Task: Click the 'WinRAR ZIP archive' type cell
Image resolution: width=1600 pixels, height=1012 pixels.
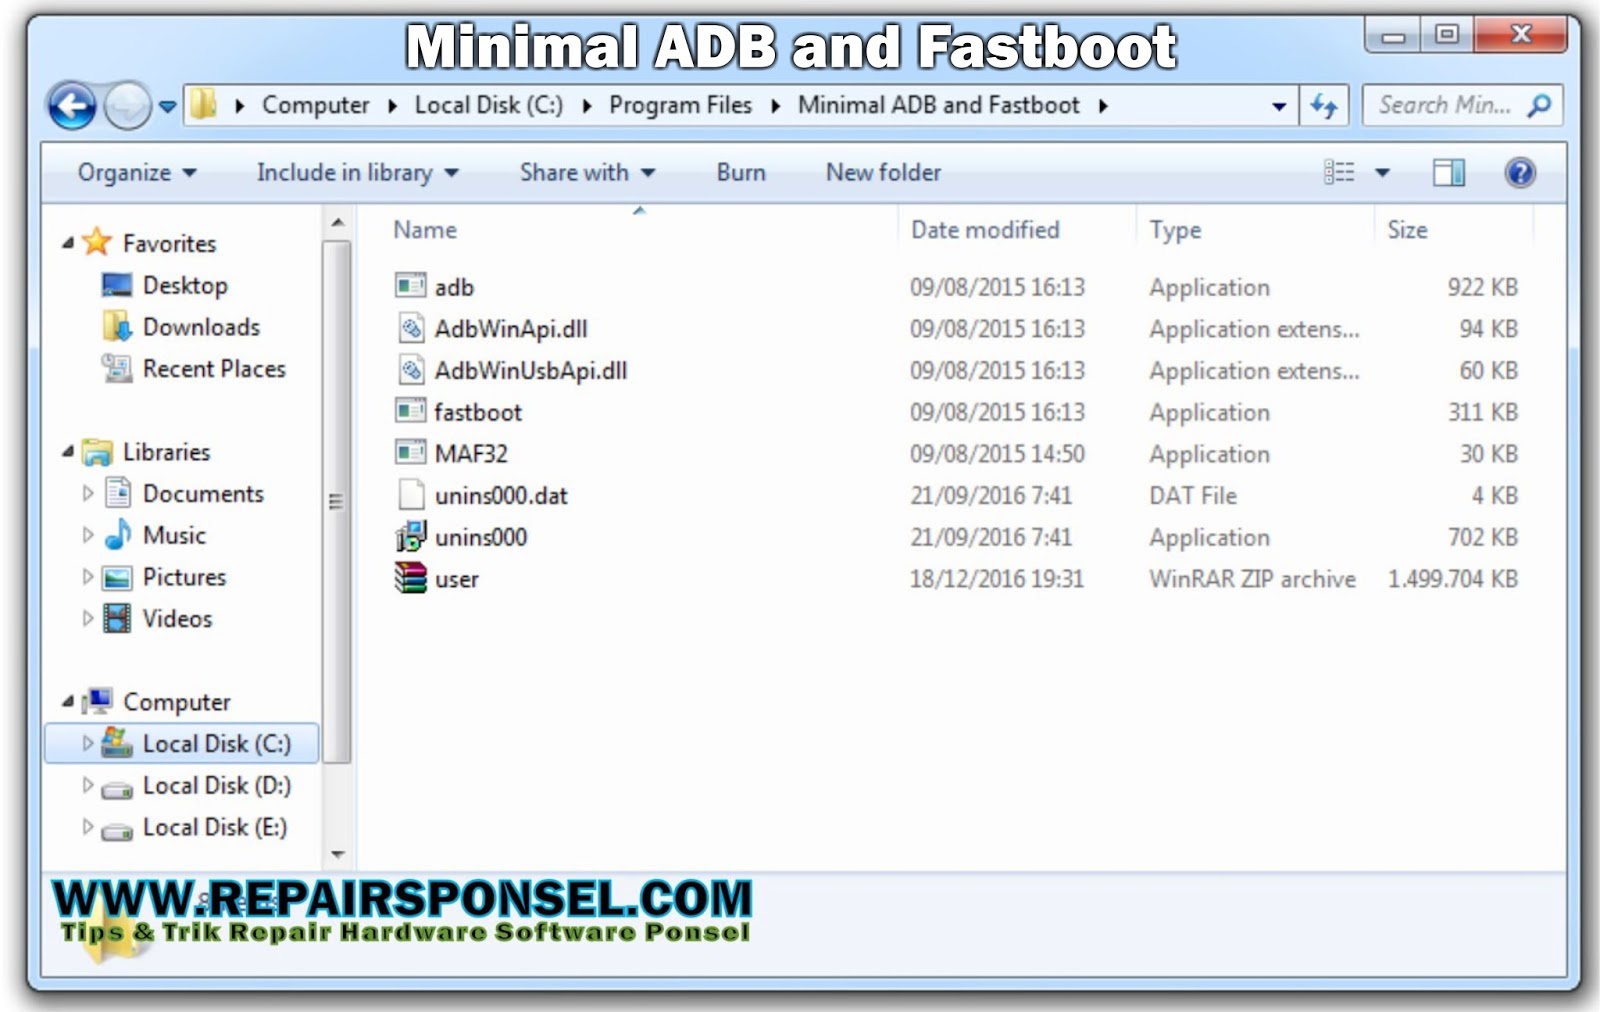Action: [1252, 579]
